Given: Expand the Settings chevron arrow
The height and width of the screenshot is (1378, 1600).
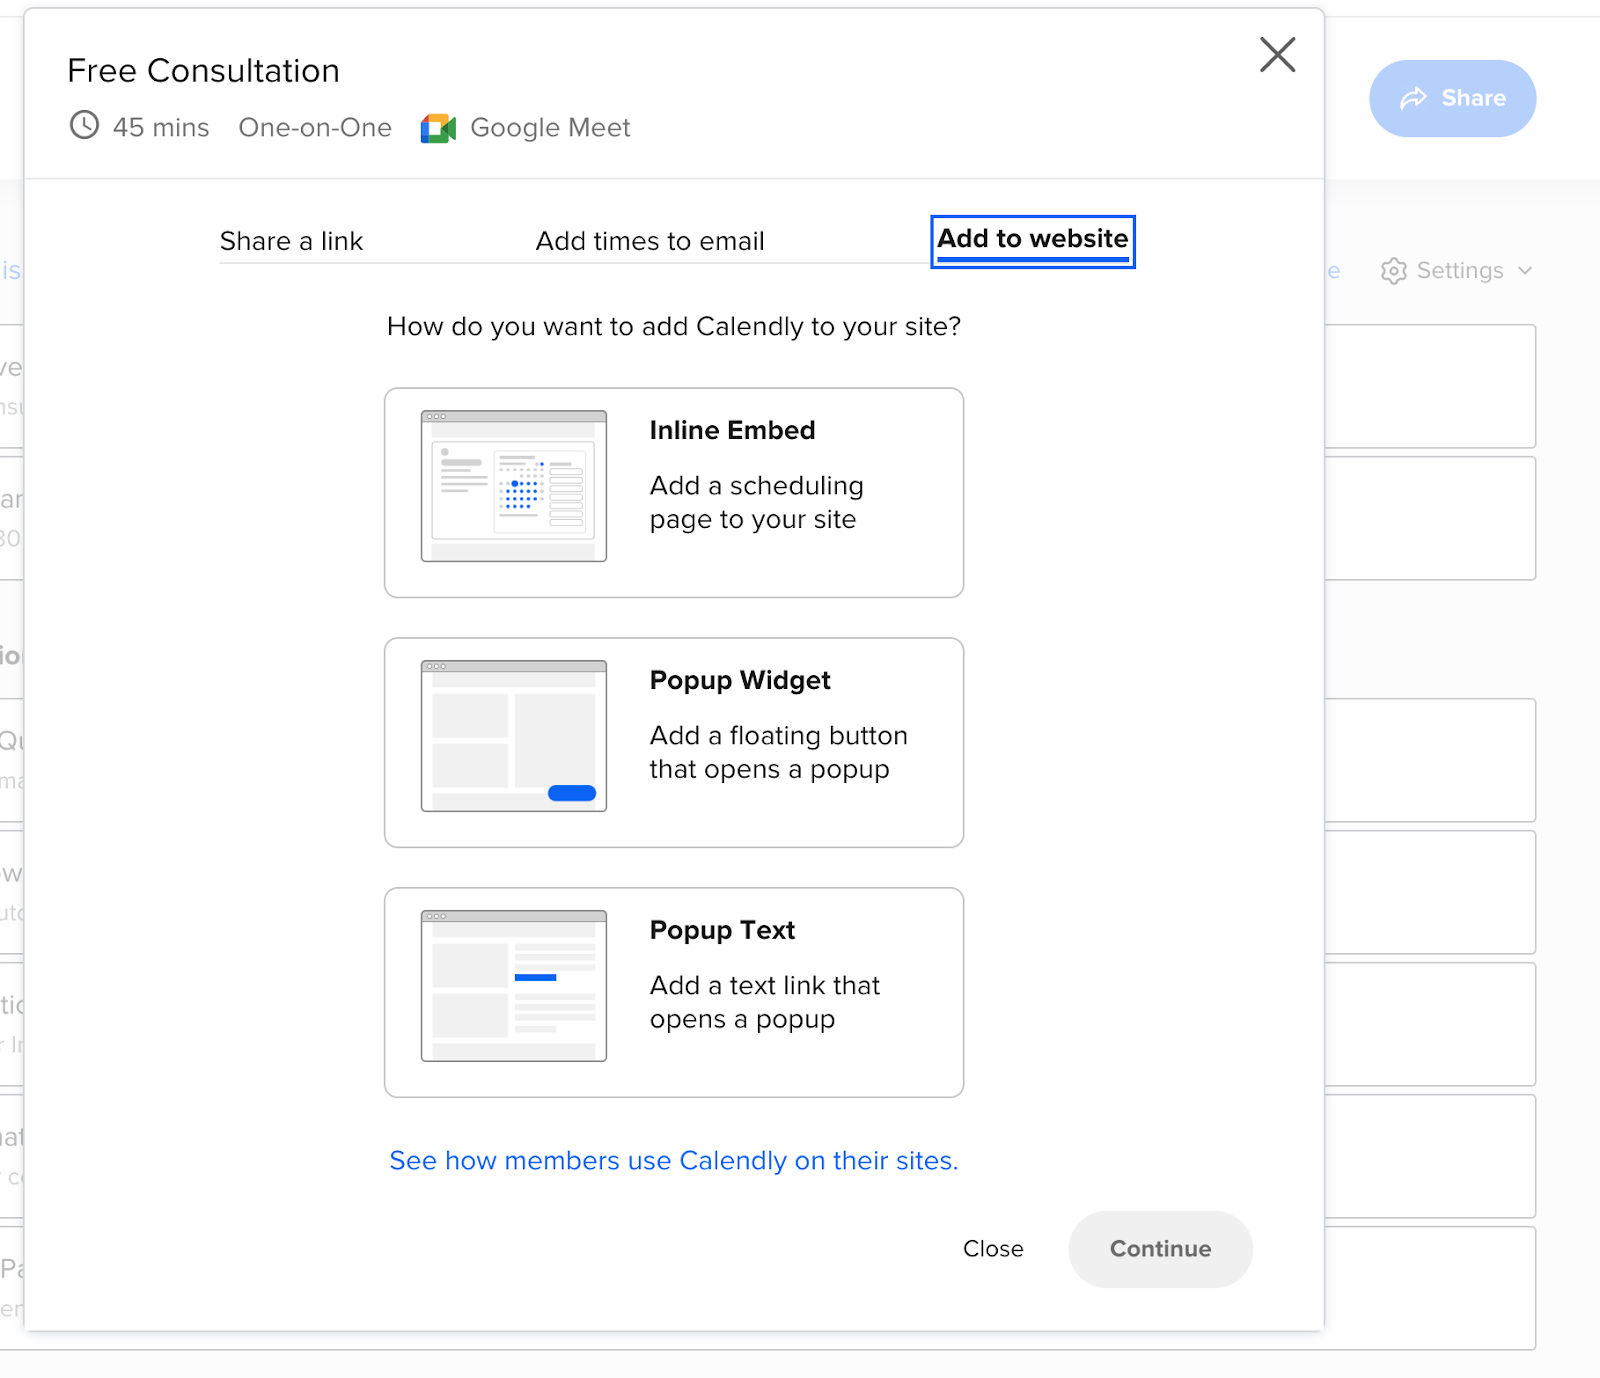Looking at the screenshot, I should point(1525,271).
